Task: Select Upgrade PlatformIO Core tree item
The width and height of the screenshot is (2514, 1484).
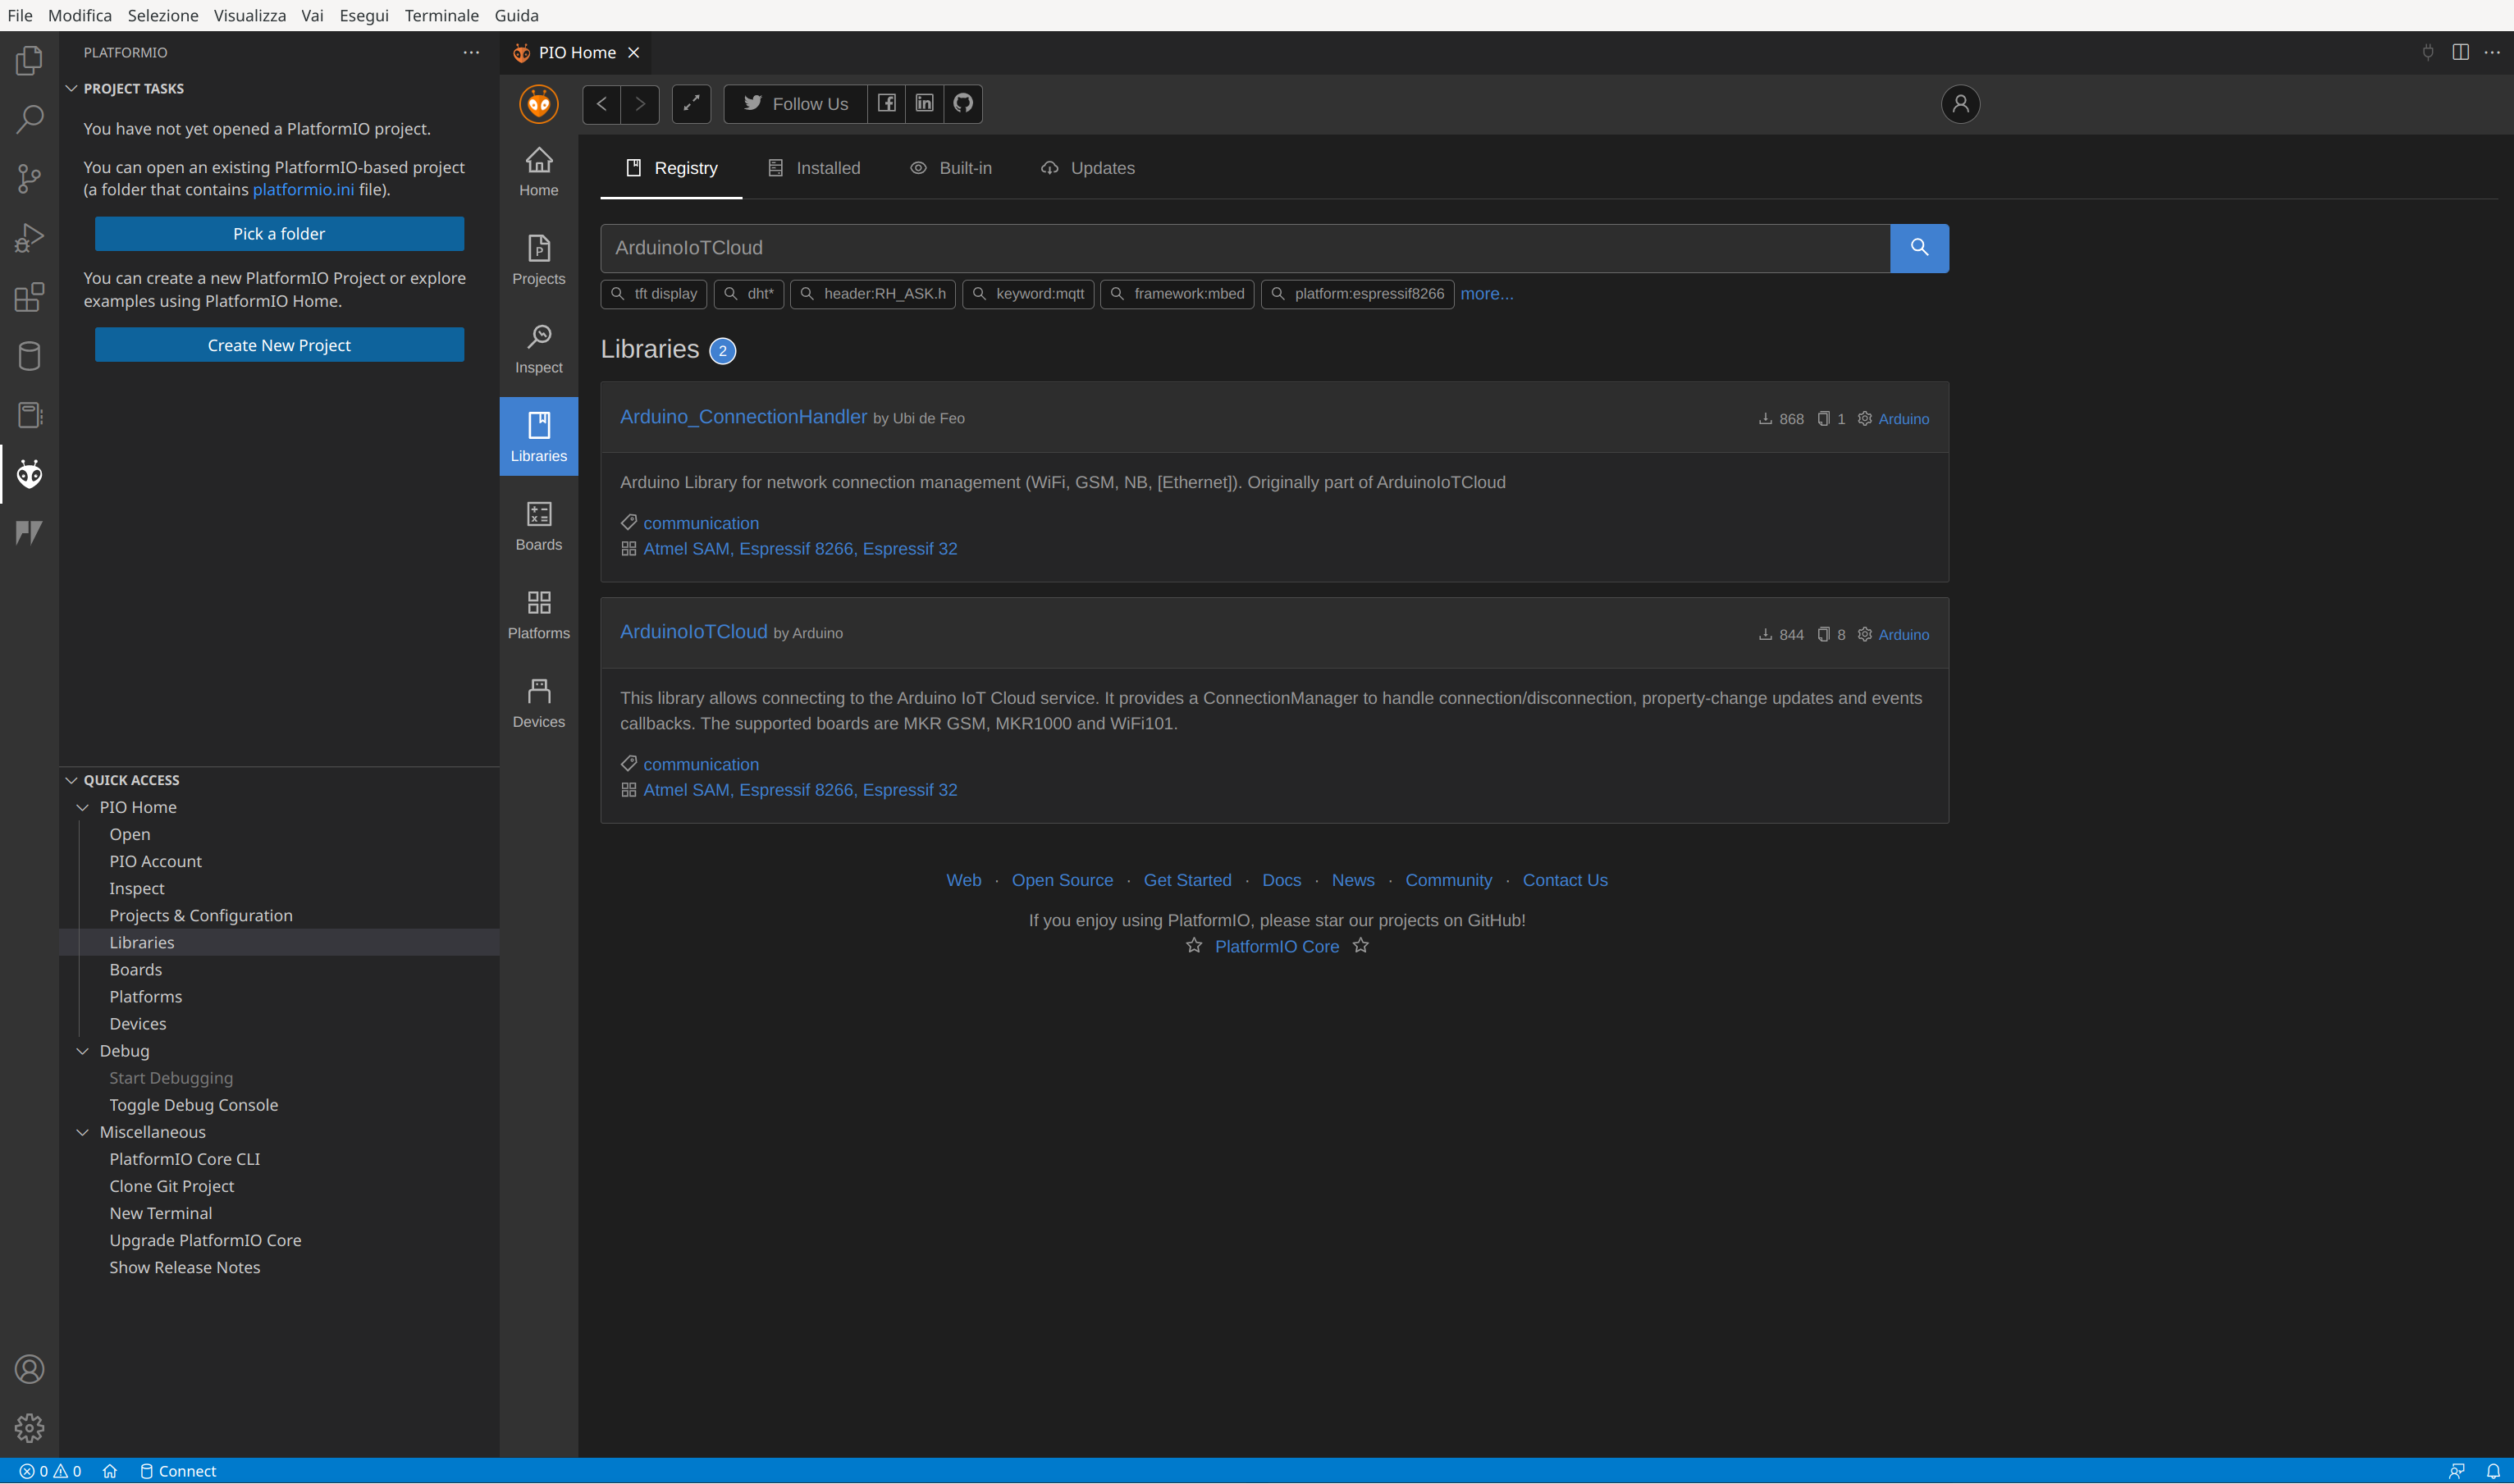Action: tap(205, 1239)
